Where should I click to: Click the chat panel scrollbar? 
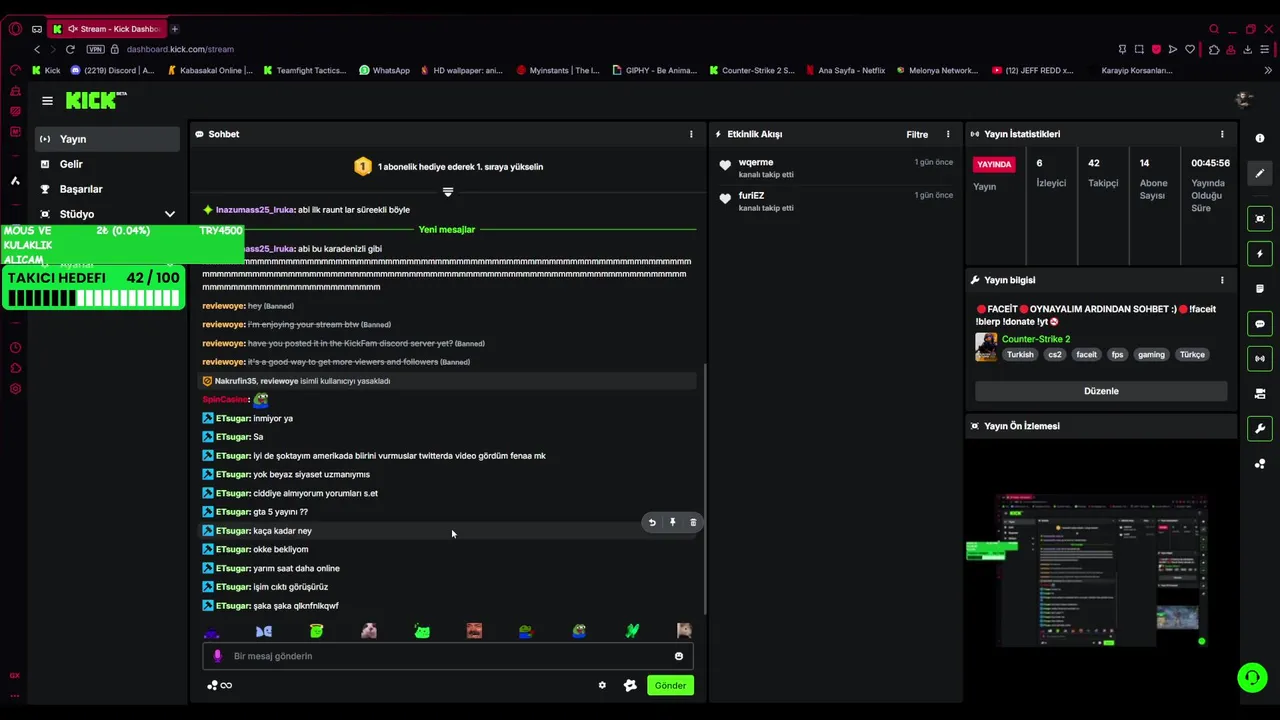tap(705, 488)
